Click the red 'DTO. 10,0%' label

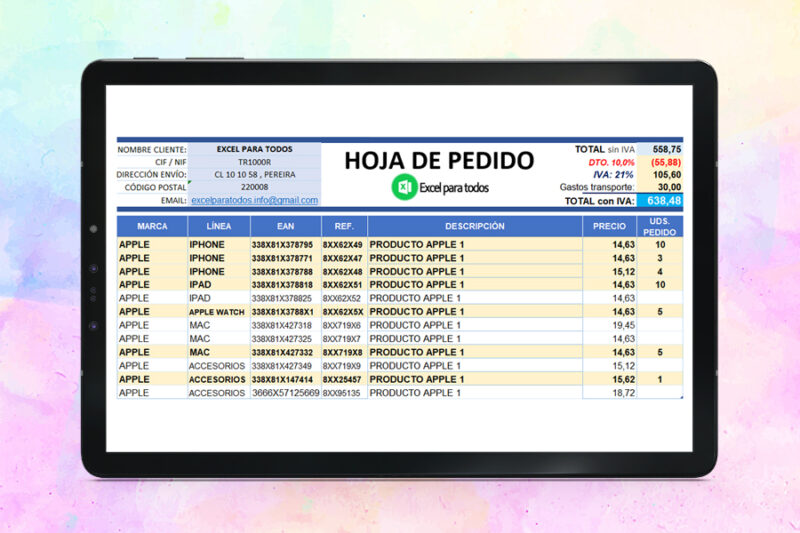point(611,162)
